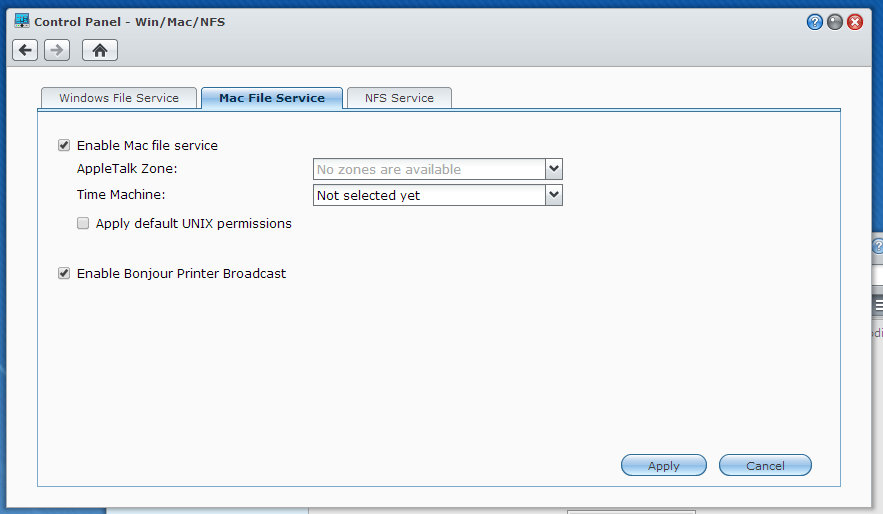Disable Enable Mac file service checkbox

[64, 145]
